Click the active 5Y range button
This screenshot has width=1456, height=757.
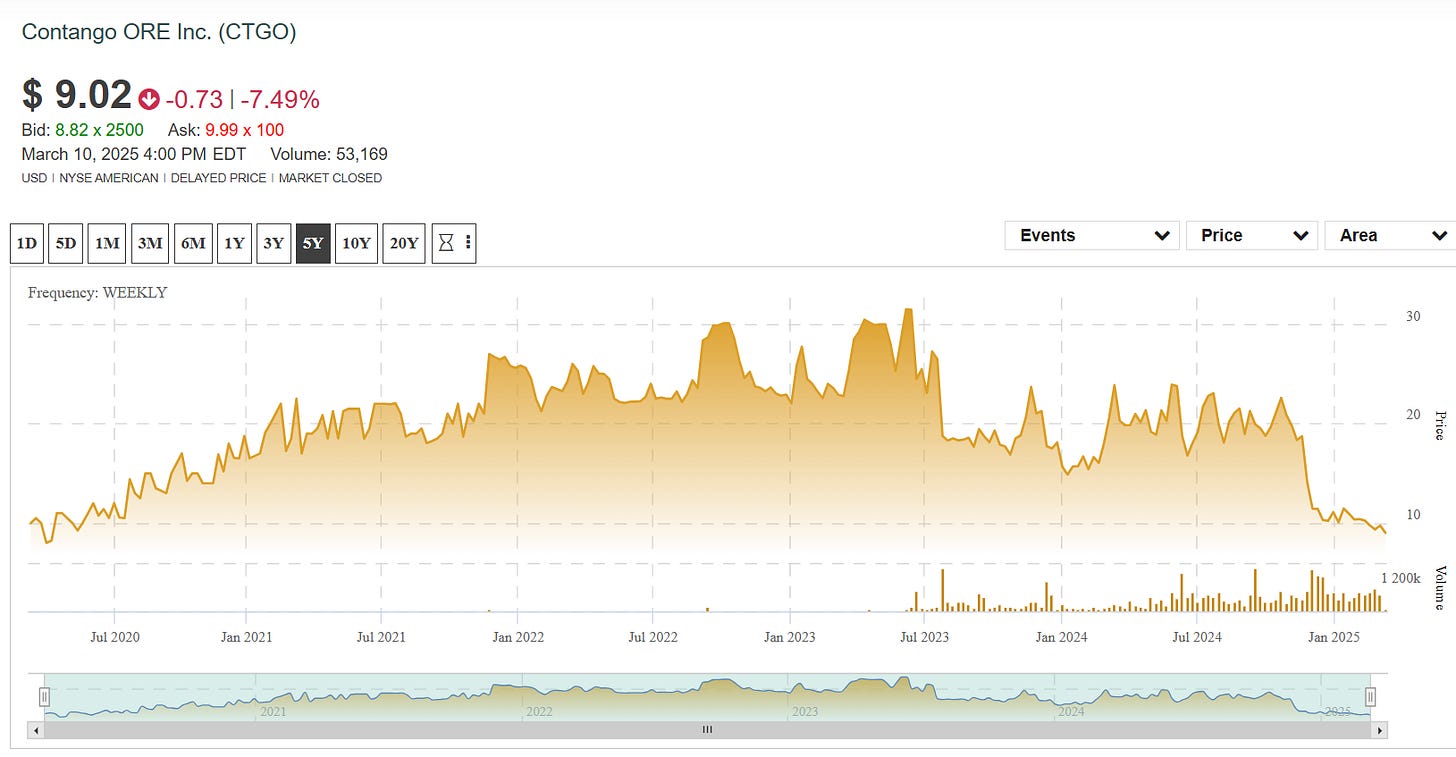313,243
